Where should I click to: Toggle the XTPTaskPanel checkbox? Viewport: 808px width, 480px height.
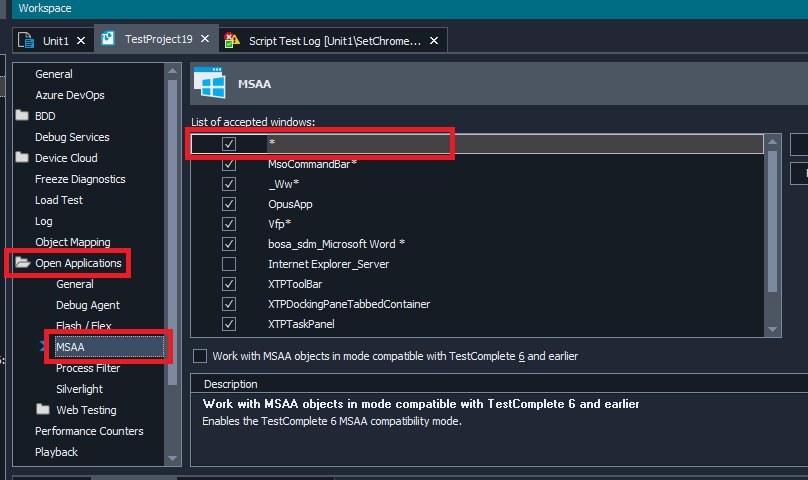[x=229, y=324]
